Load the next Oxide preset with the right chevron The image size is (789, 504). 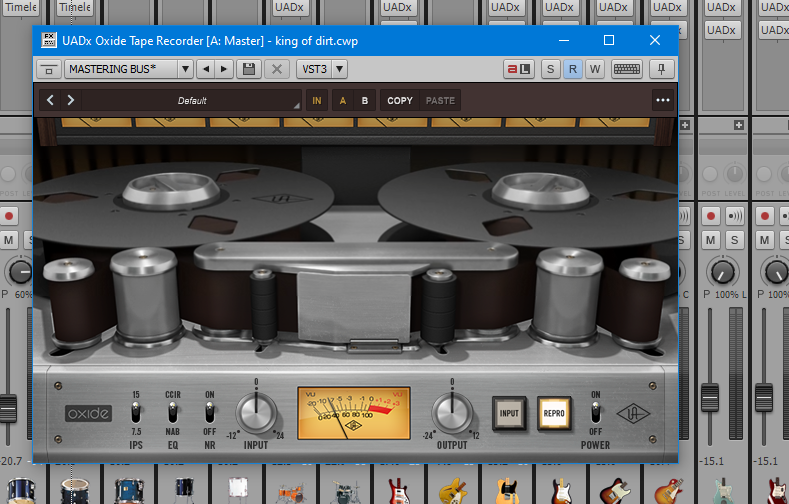tap(70, 100)
